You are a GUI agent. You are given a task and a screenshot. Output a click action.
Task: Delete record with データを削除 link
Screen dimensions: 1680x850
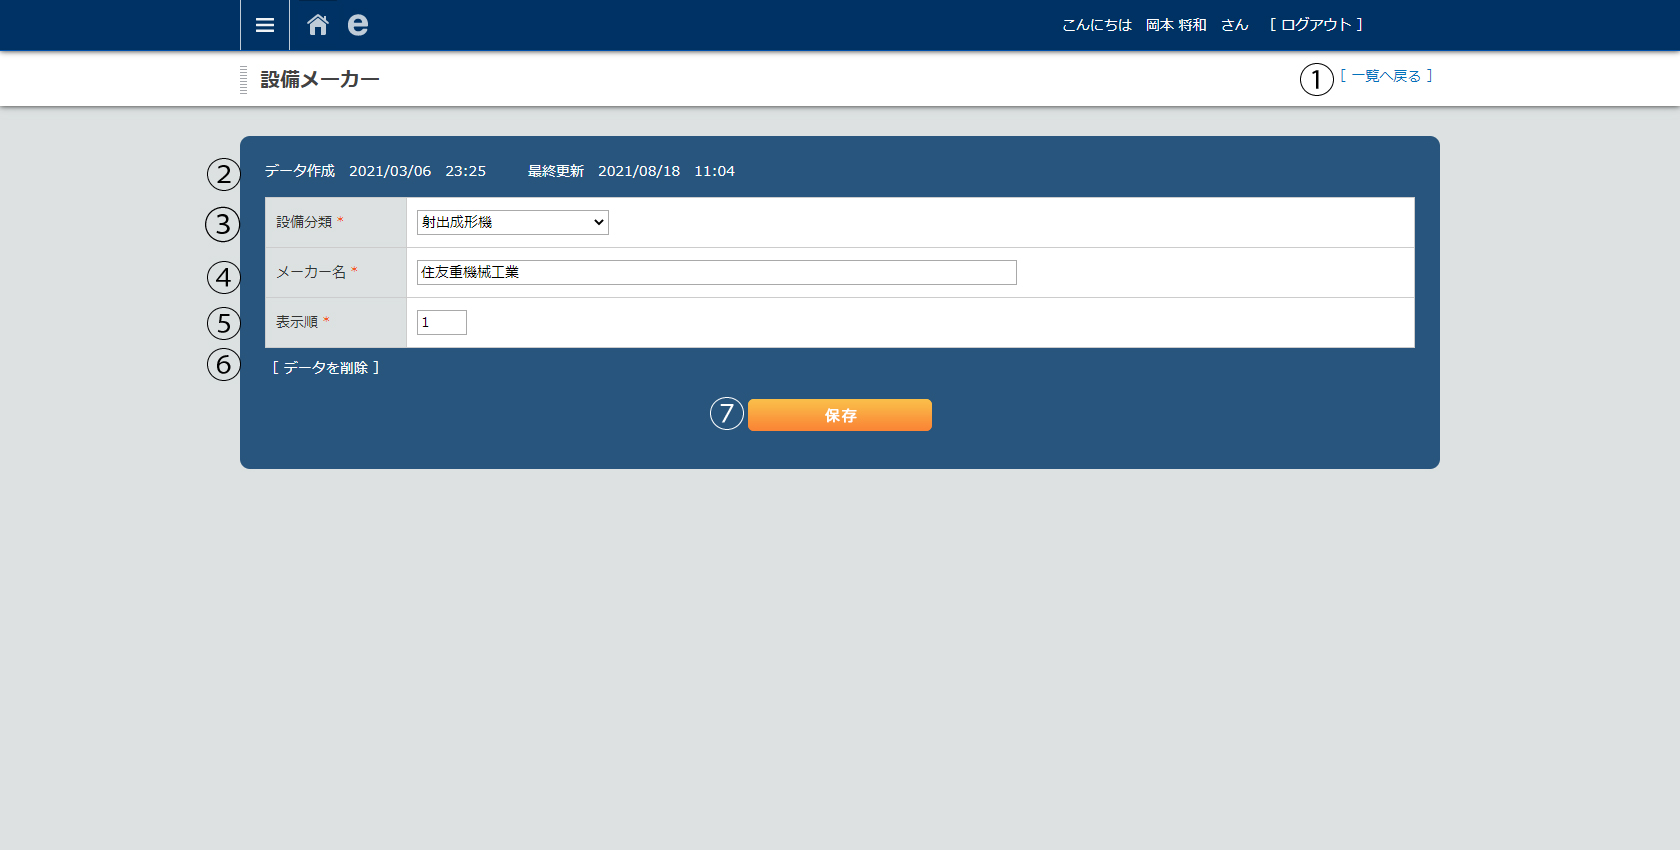(326, 368)
